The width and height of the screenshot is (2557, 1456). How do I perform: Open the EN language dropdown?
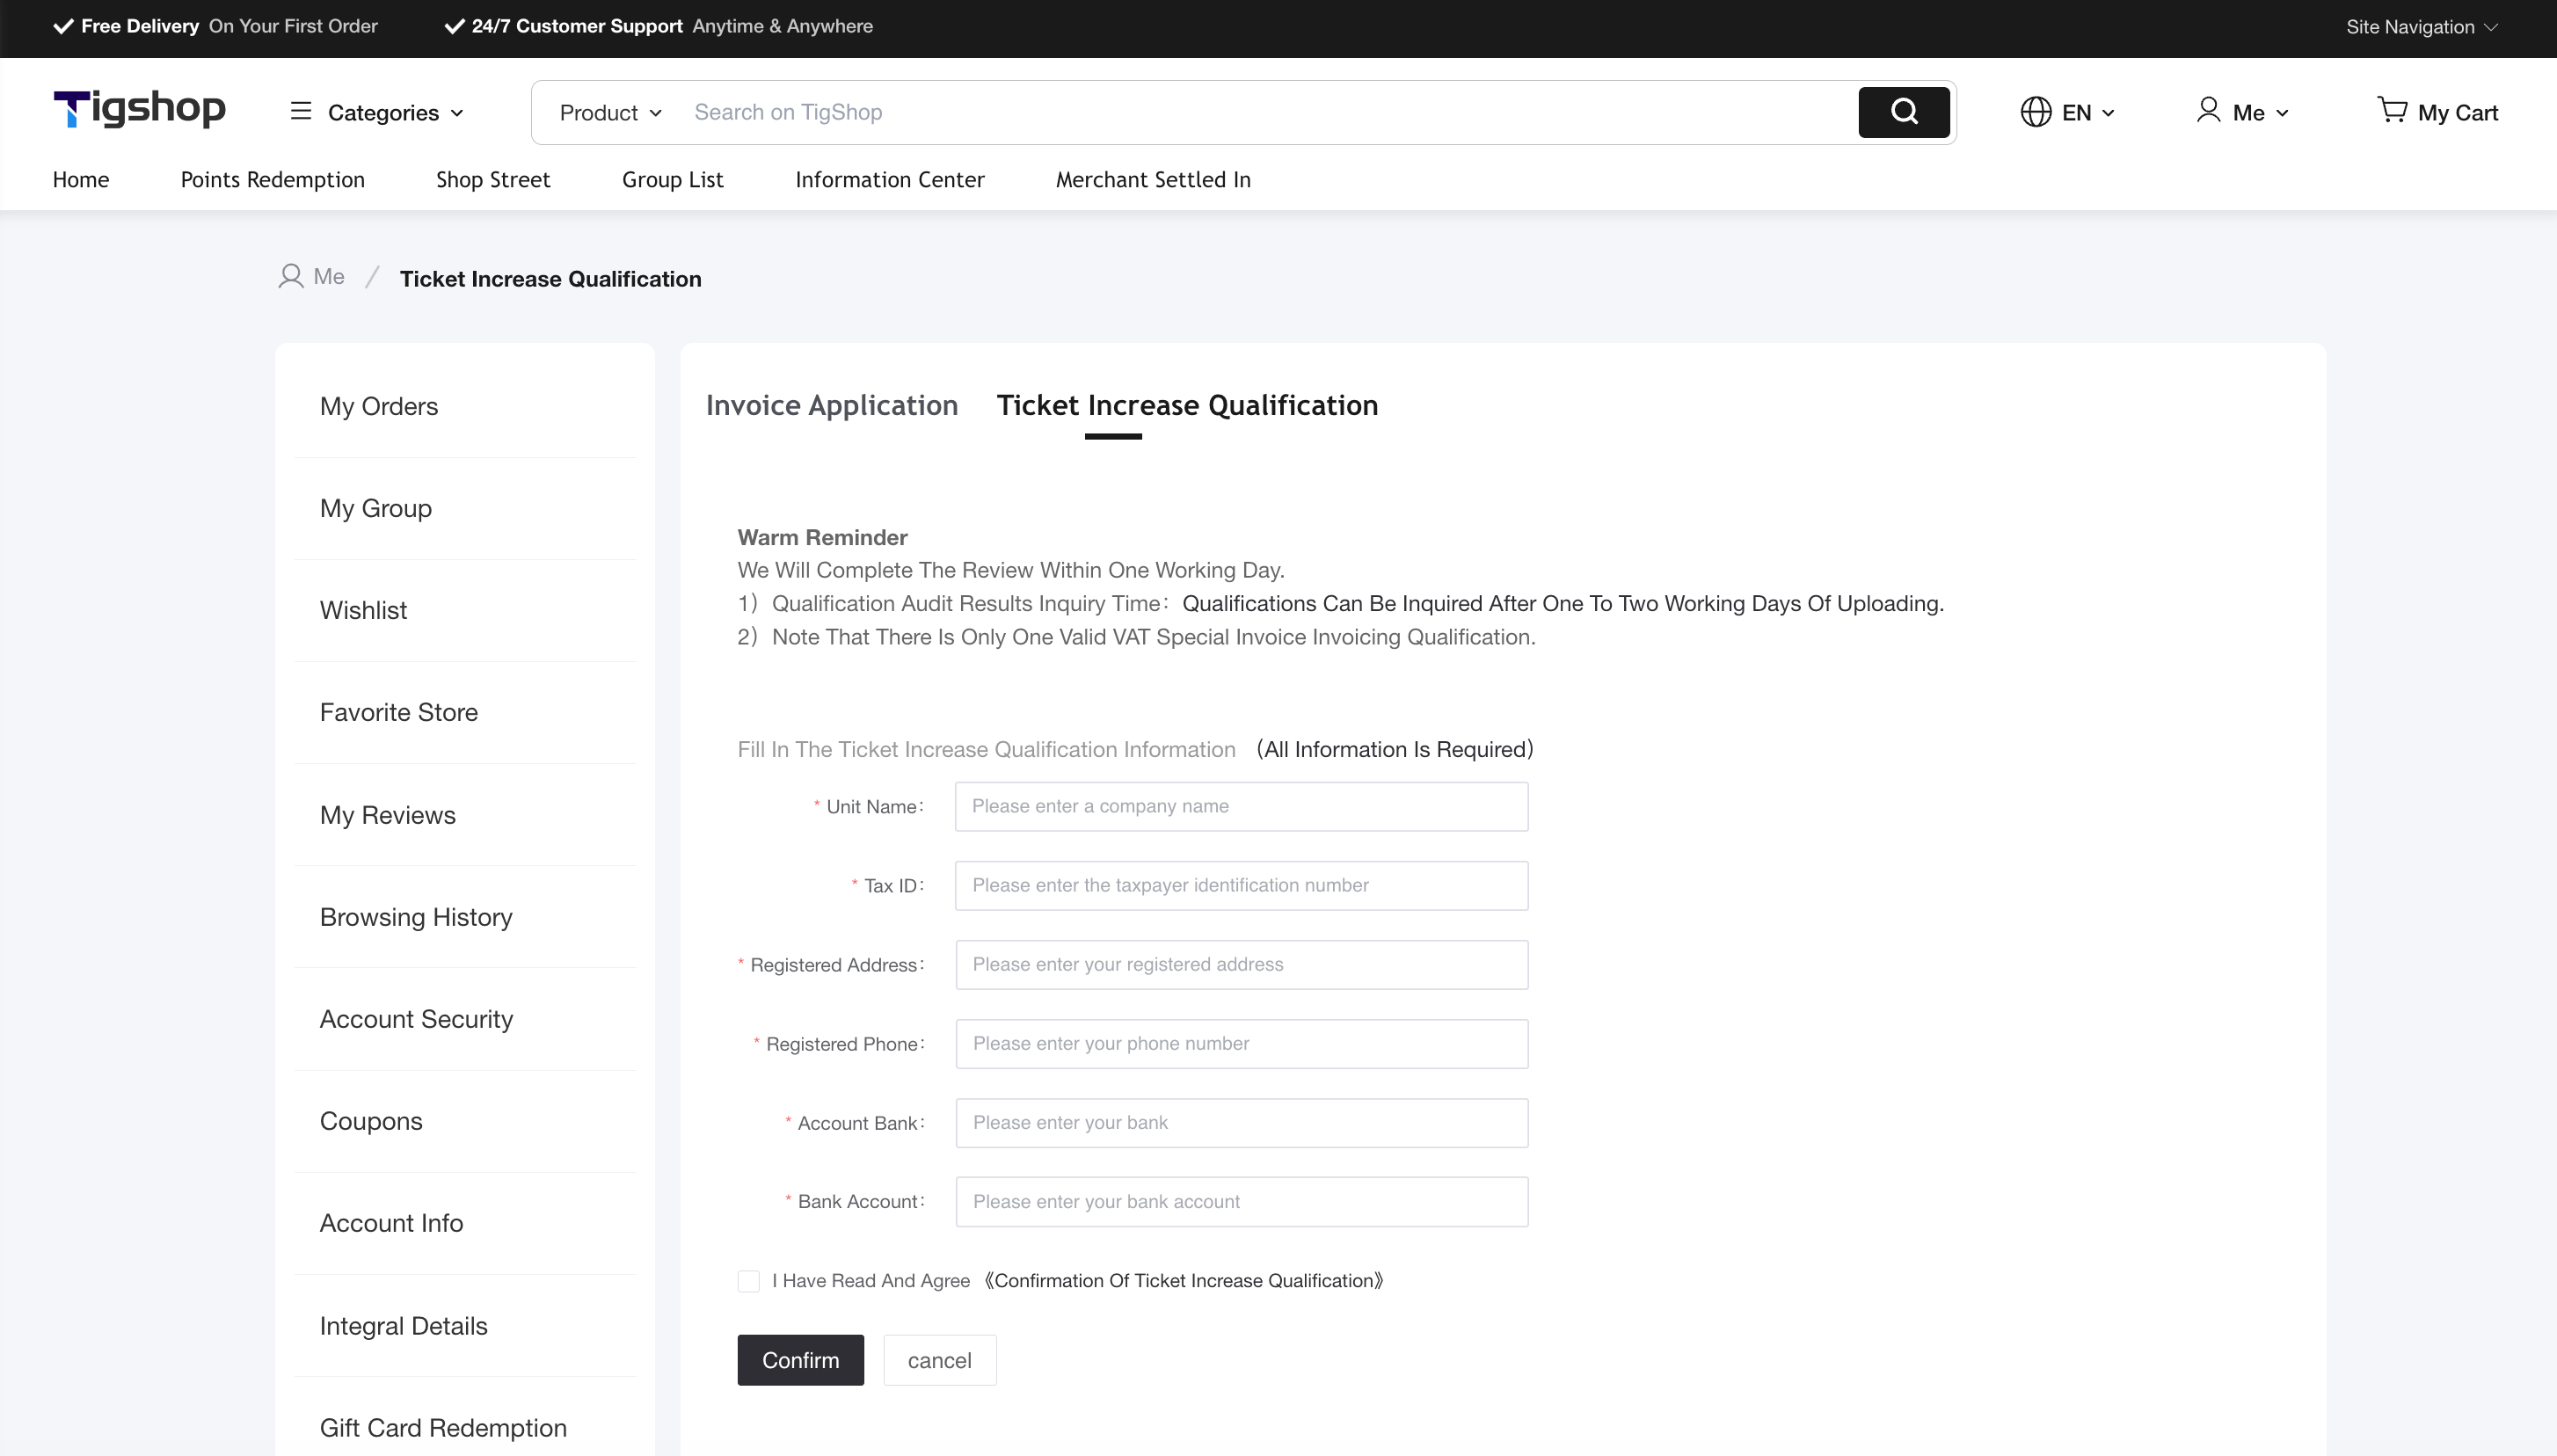coord(2087,113)
